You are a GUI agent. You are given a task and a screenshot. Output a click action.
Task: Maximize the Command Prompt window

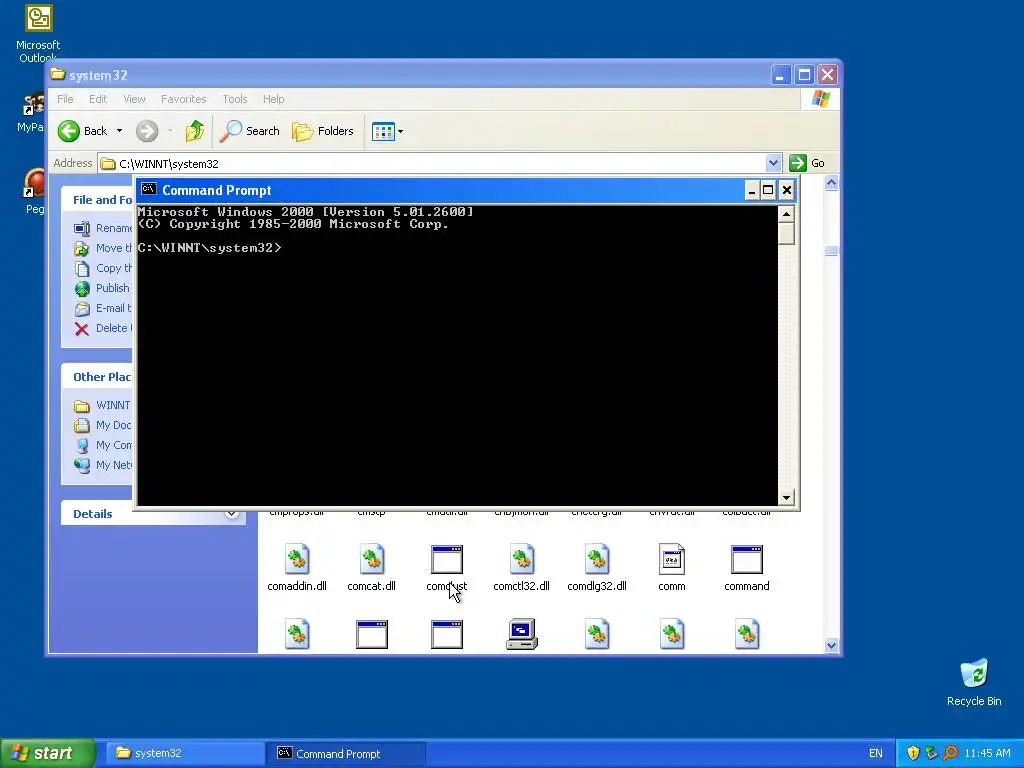click(x=769, y=190)
